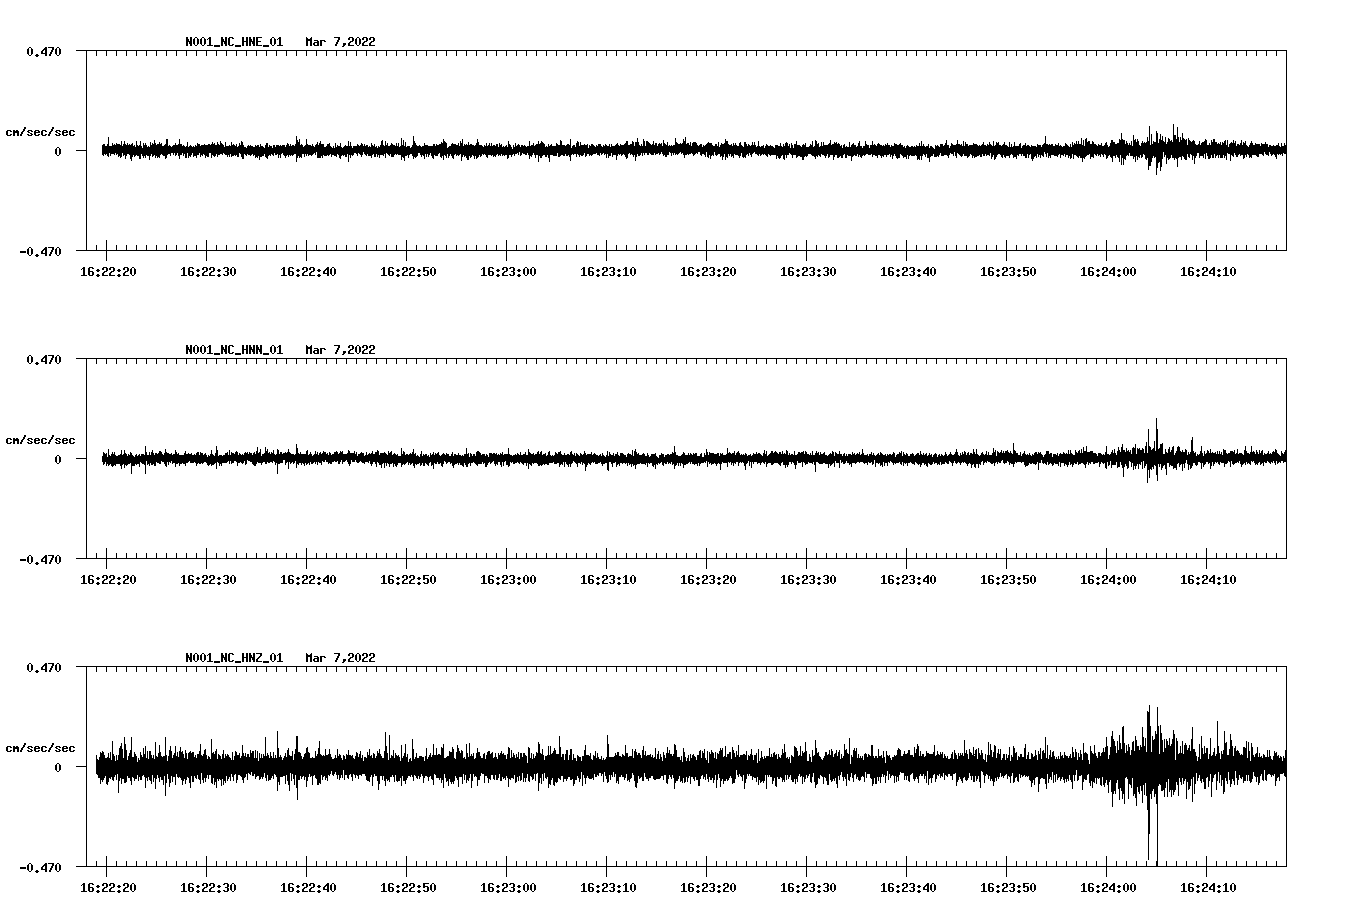Click the N001_NC_HNZ_01 plot title
1358x924 pixels.
(x=234, y=658)
